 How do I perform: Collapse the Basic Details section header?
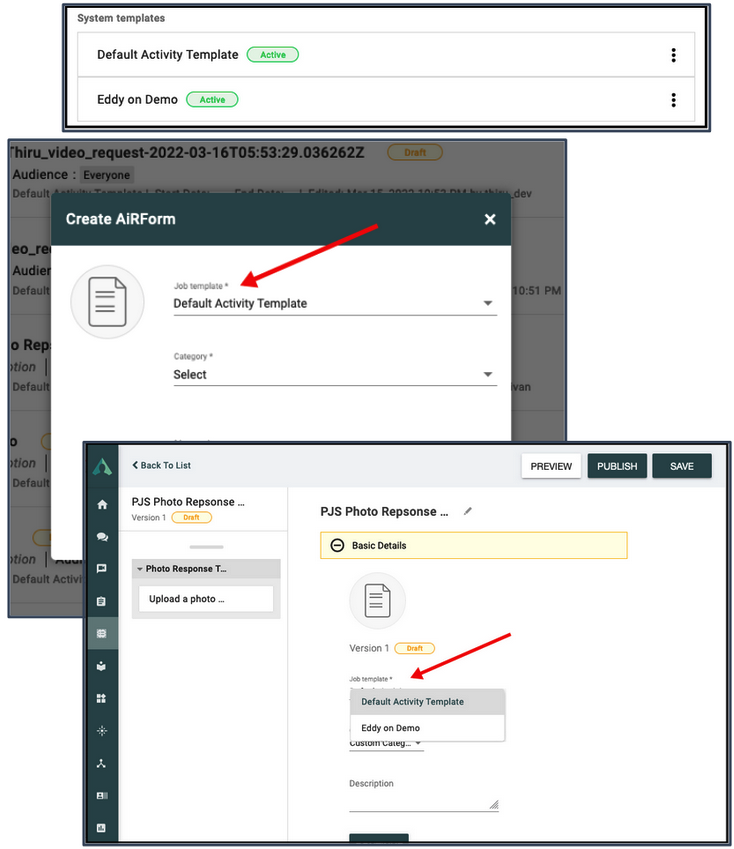coord(474,545)
